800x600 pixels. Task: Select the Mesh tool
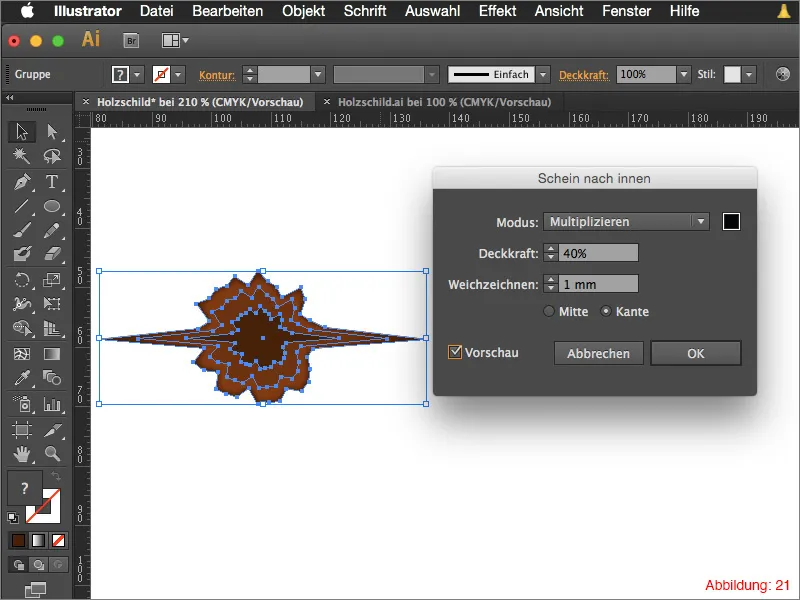[x=22, y=354]
